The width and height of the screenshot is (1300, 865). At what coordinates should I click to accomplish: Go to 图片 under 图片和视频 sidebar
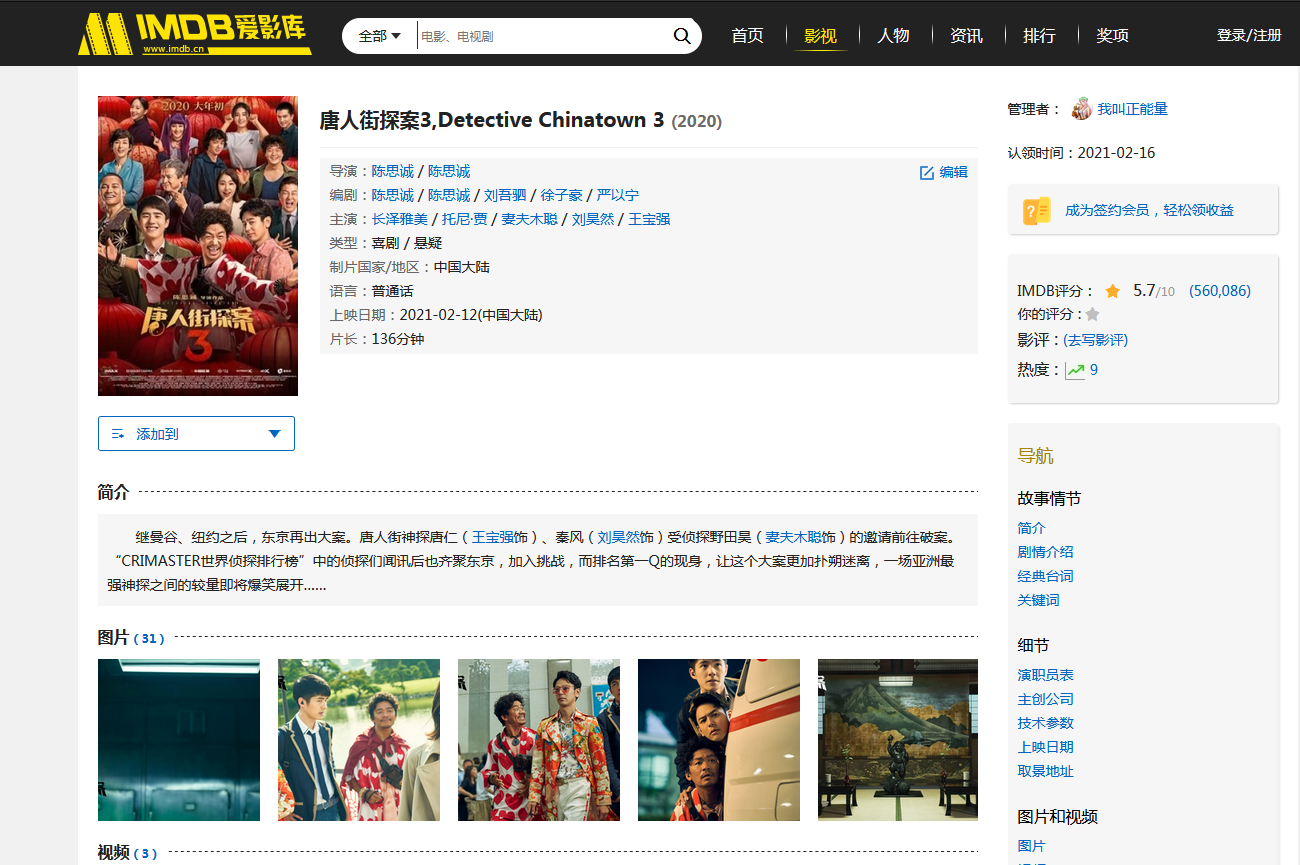point(1031,846)
